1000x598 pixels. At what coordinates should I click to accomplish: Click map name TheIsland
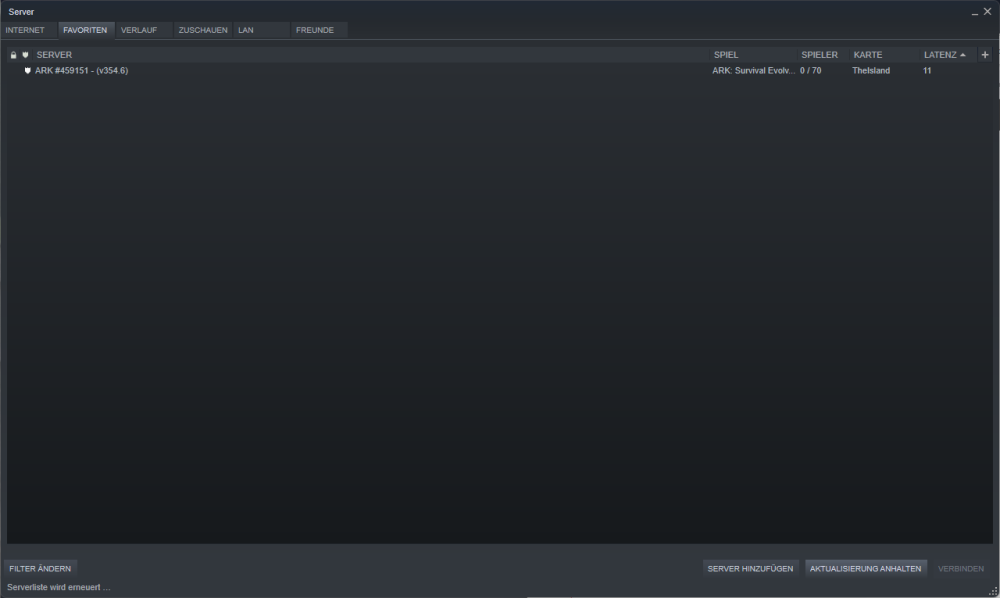pos(871,71)
